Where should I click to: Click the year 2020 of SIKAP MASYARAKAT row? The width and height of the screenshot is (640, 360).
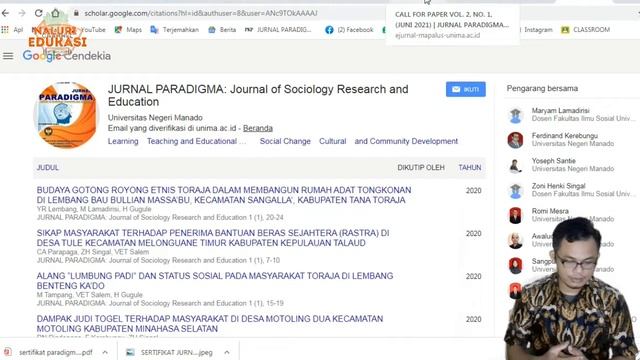(473, 233)
